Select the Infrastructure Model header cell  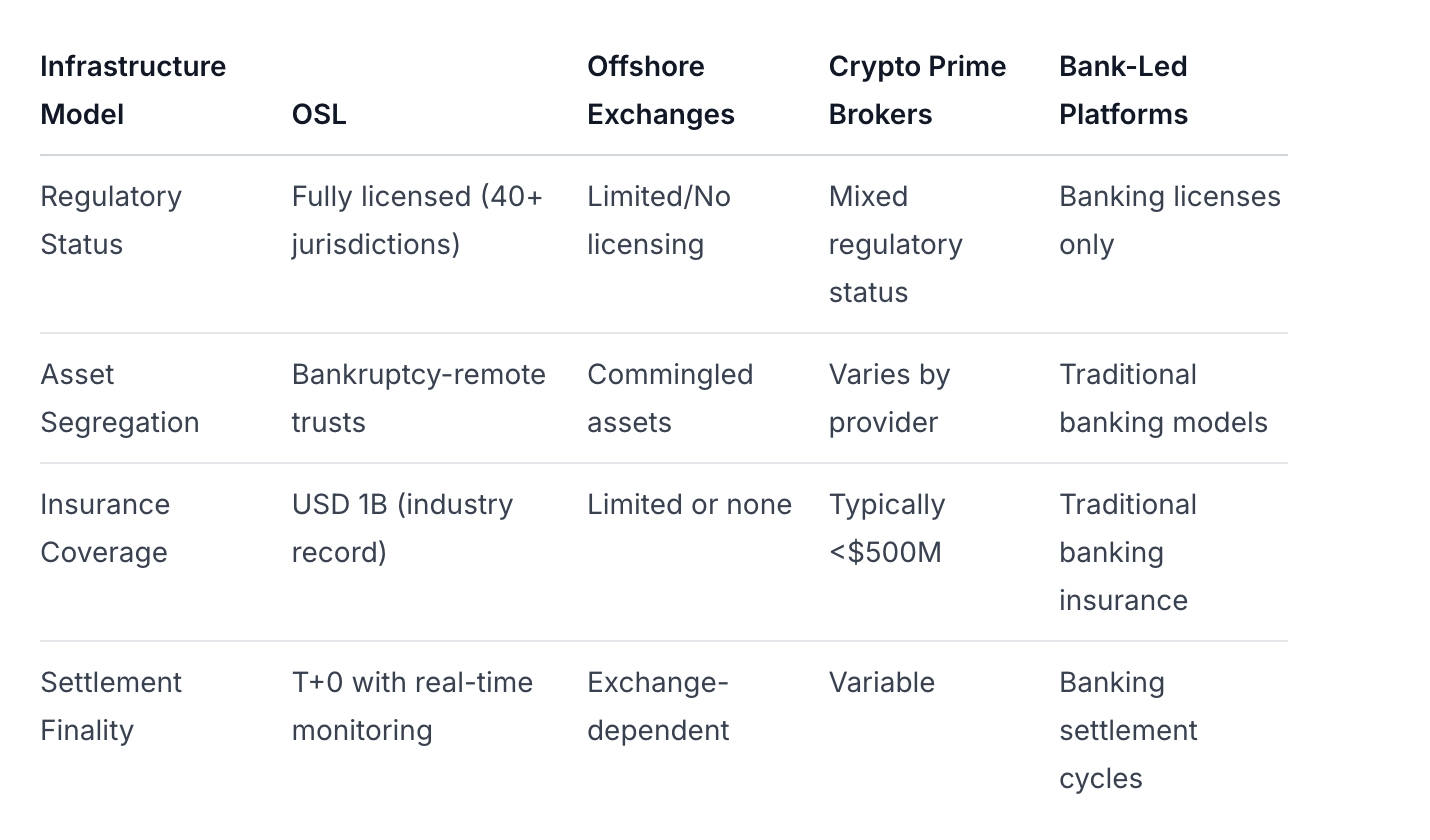click(x=133, y=90)
